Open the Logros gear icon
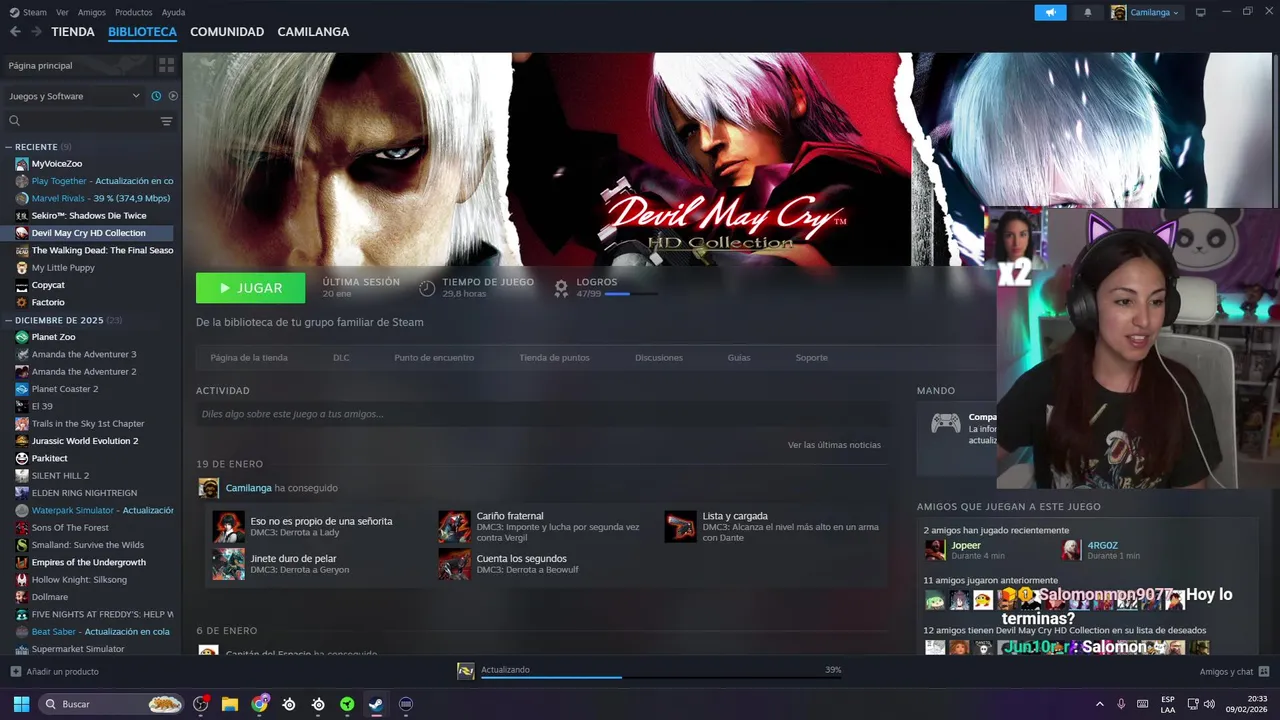 pyautogui.click(x=561, y=288)
